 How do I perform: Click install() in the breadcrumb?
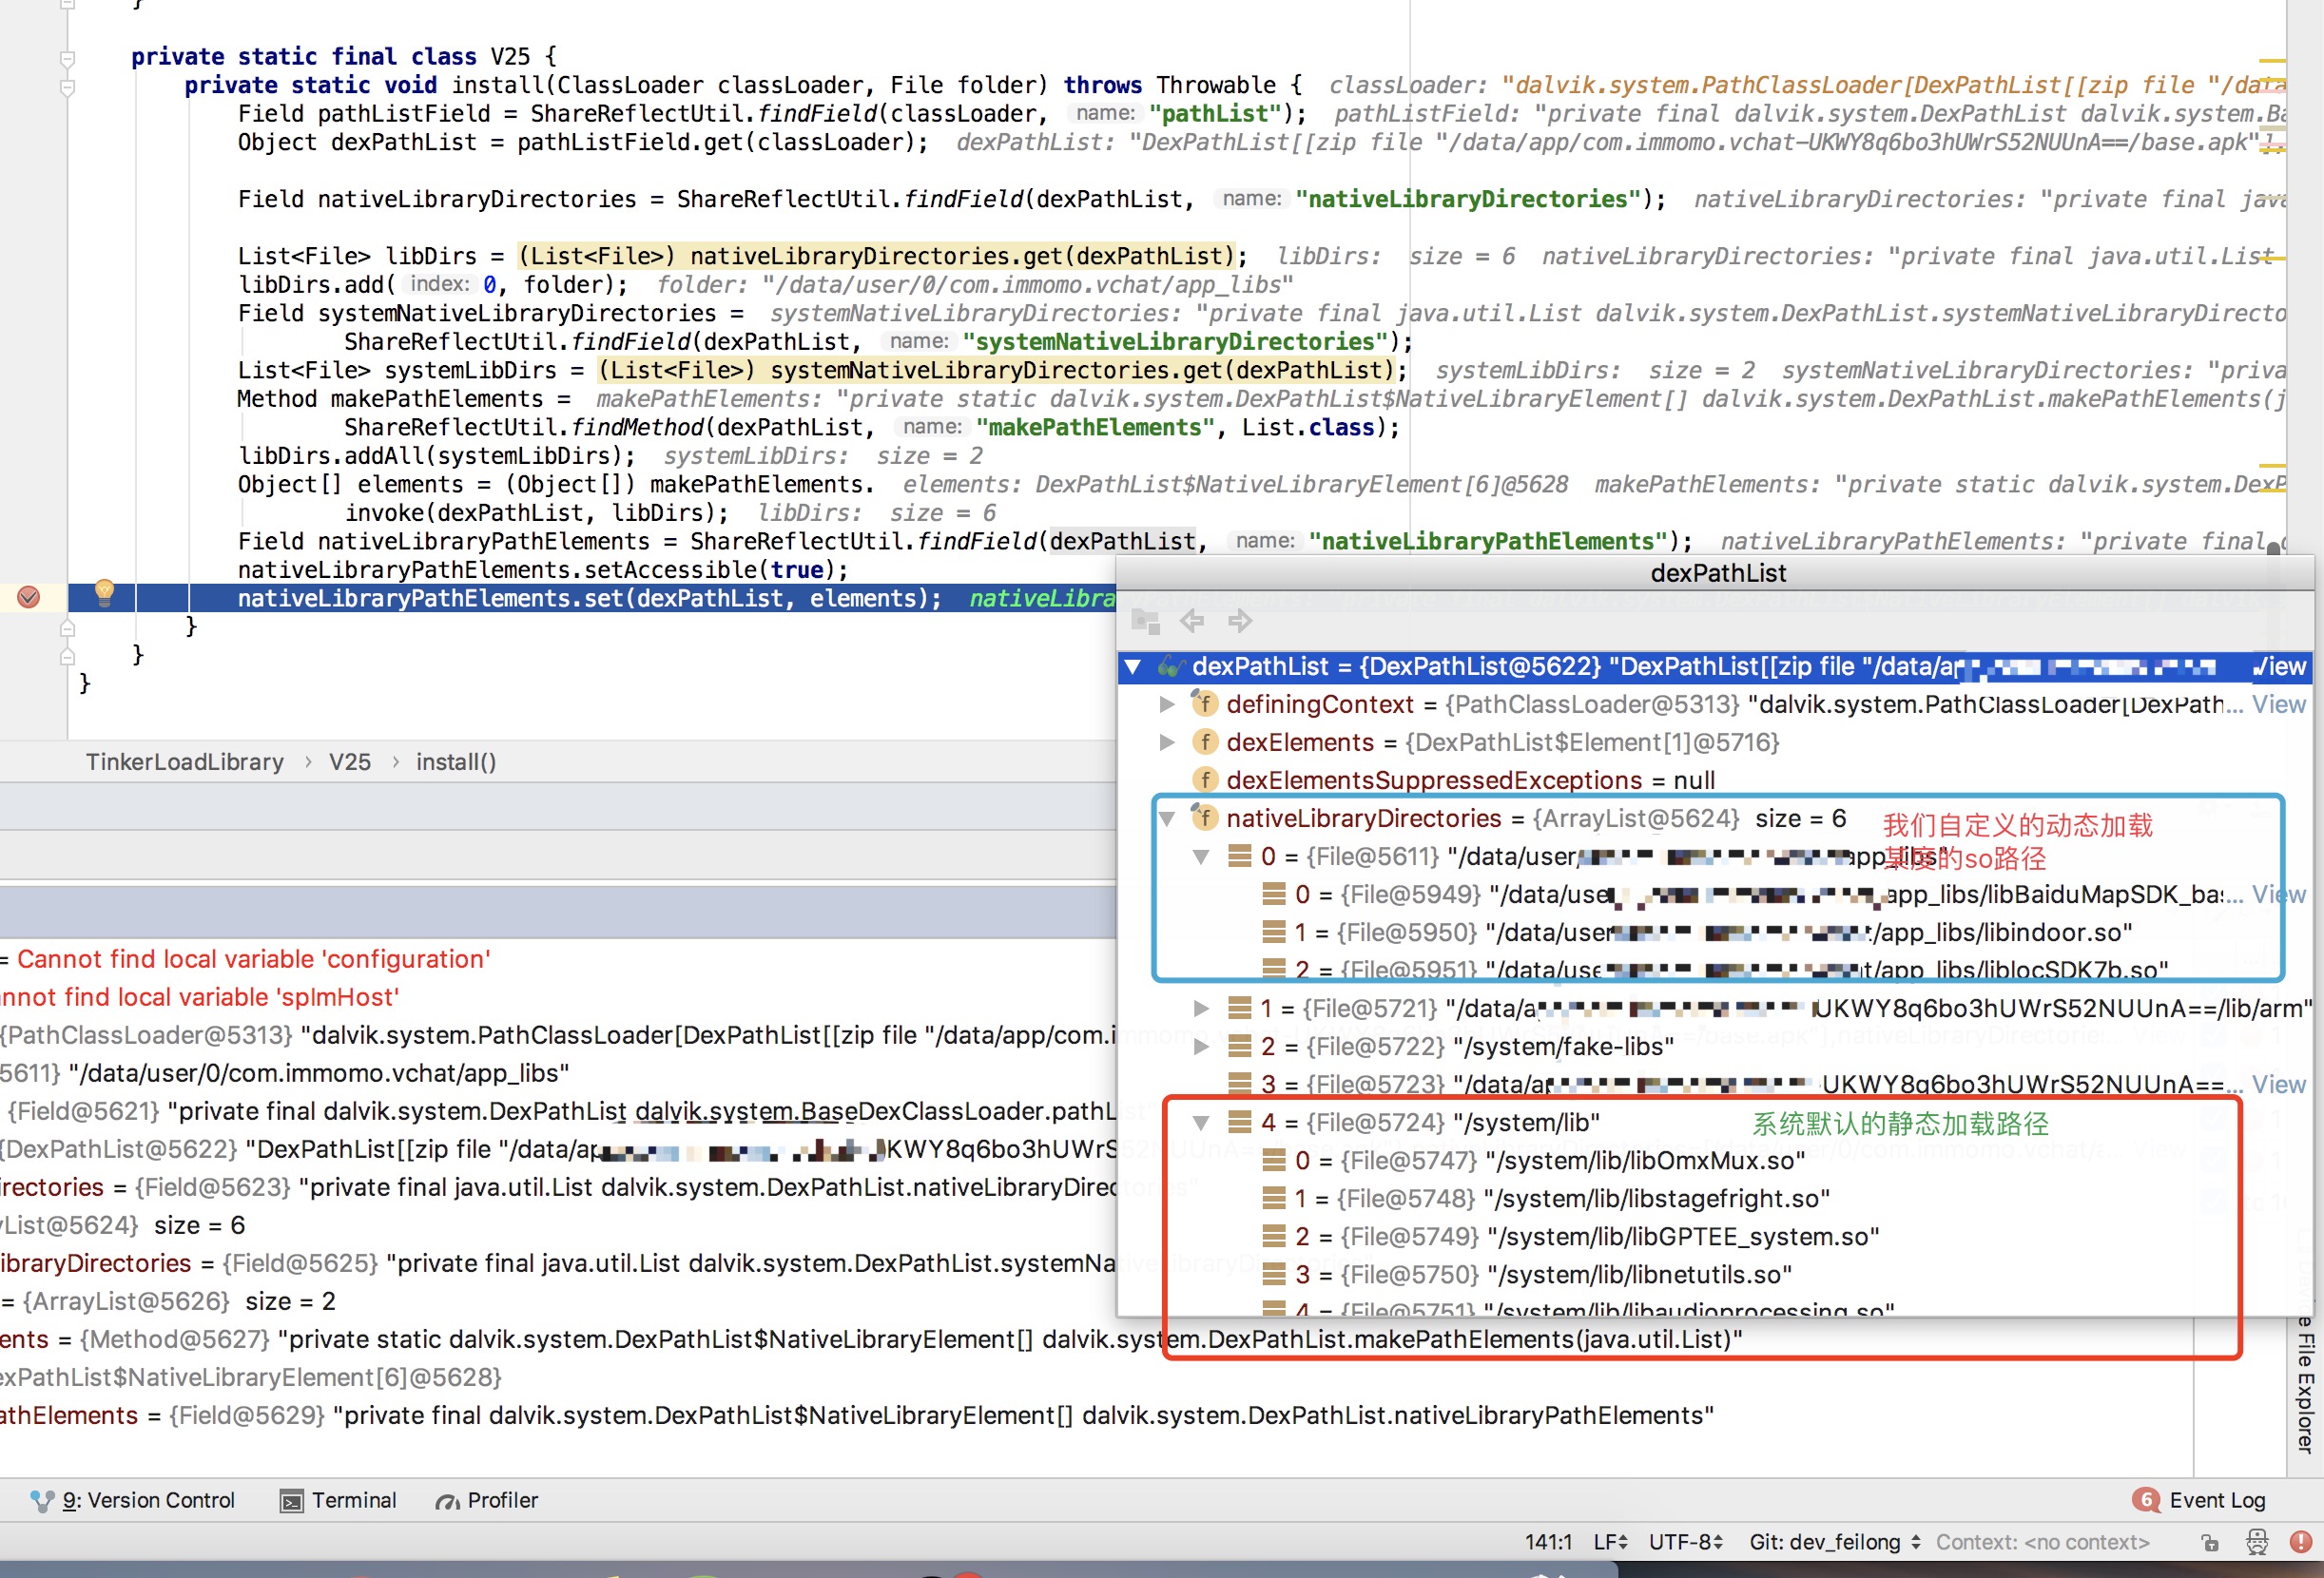pos(456,762)
